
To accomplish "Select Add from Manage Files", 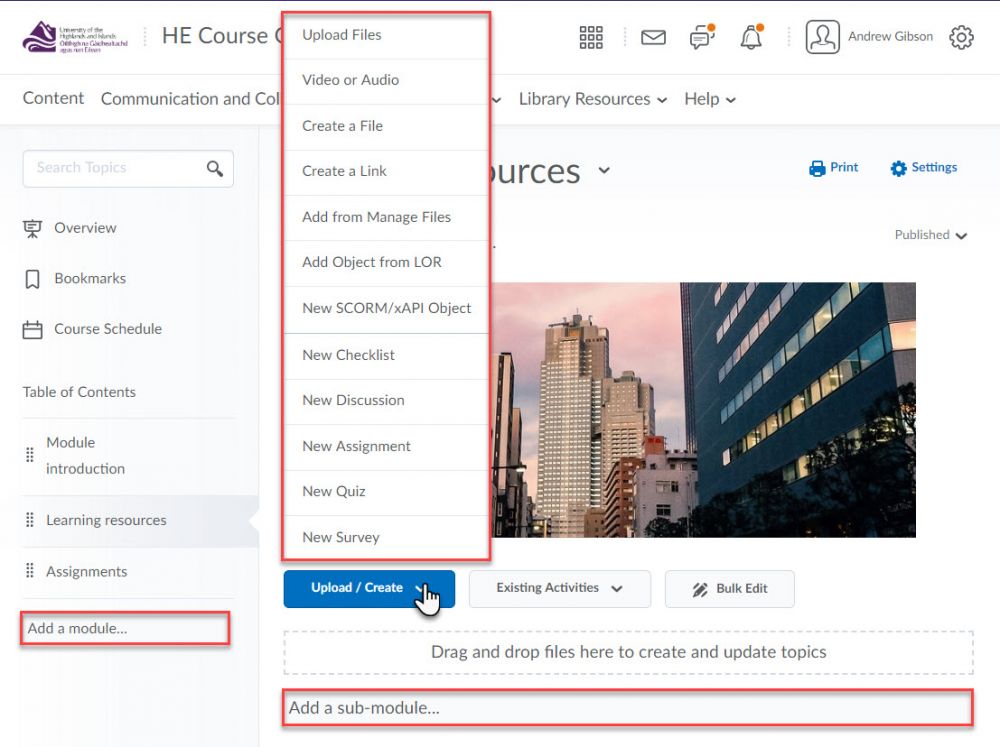I will tap(386, 218).
